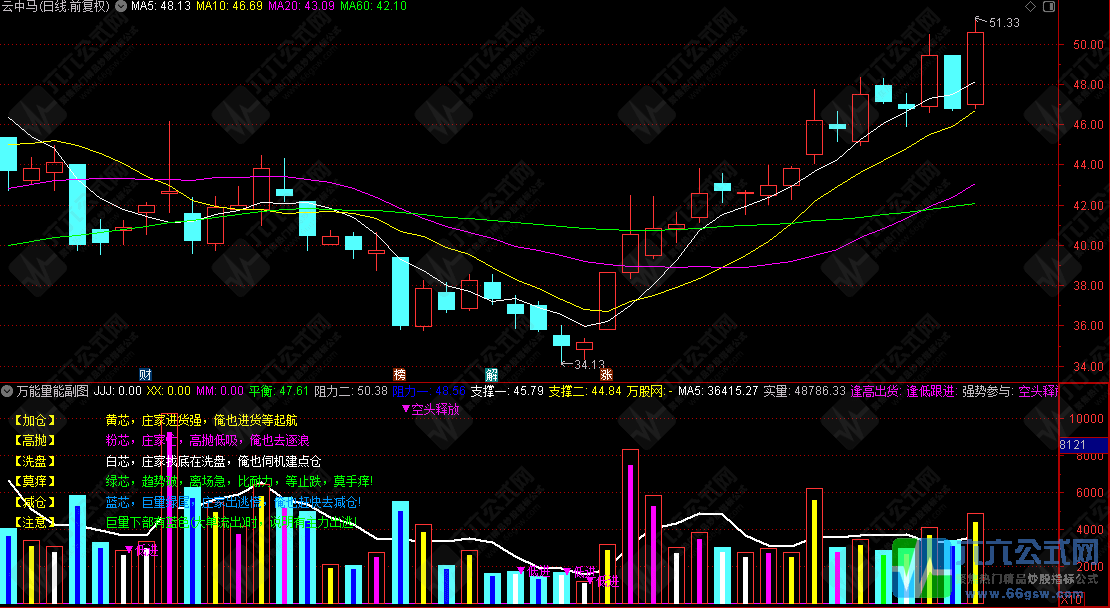Viewport: 1110px width, 608px height.
Task: Click the MA5: 36415.27 volume average label
Action: coord(719,391)
